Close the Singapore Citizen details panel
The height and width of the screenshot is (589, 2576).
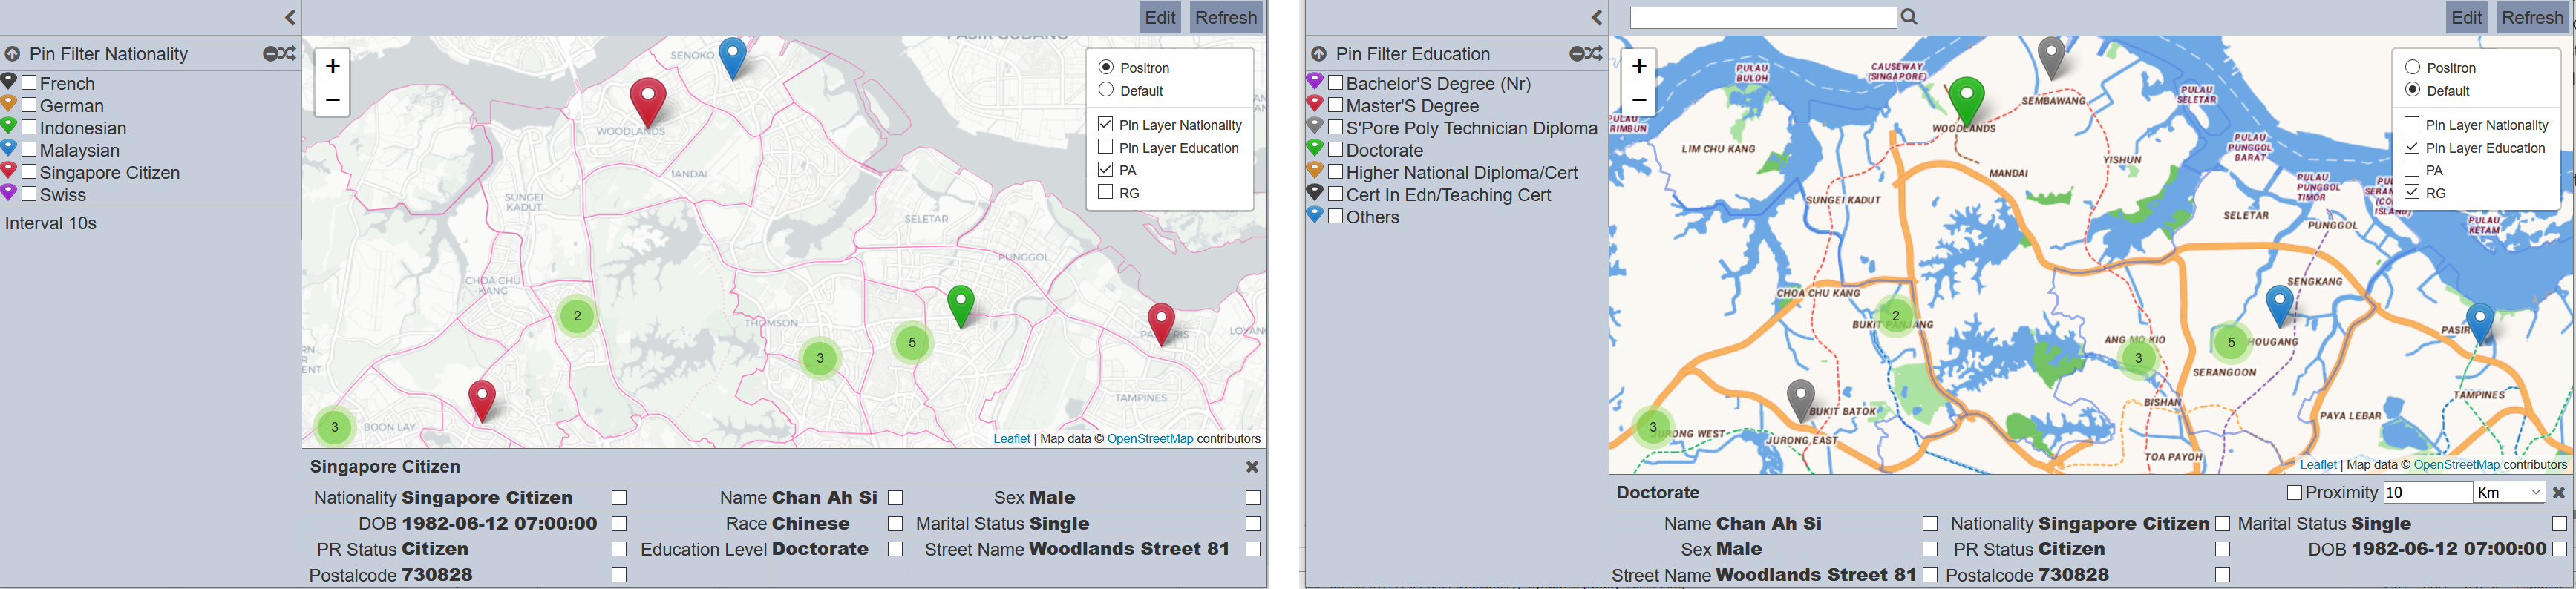click(x=1252, y=467)
